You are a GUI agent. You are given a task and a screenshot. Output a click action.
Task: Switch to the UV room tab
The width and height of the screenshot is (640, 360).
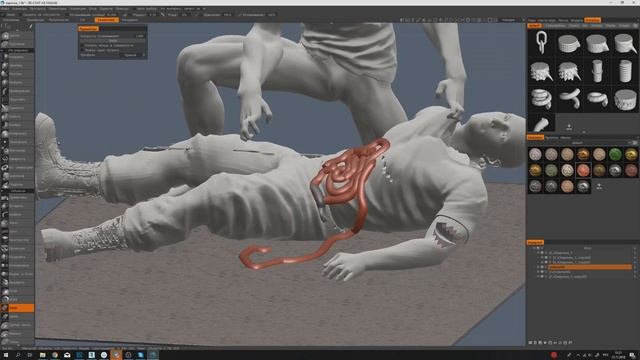pos(82,20)
